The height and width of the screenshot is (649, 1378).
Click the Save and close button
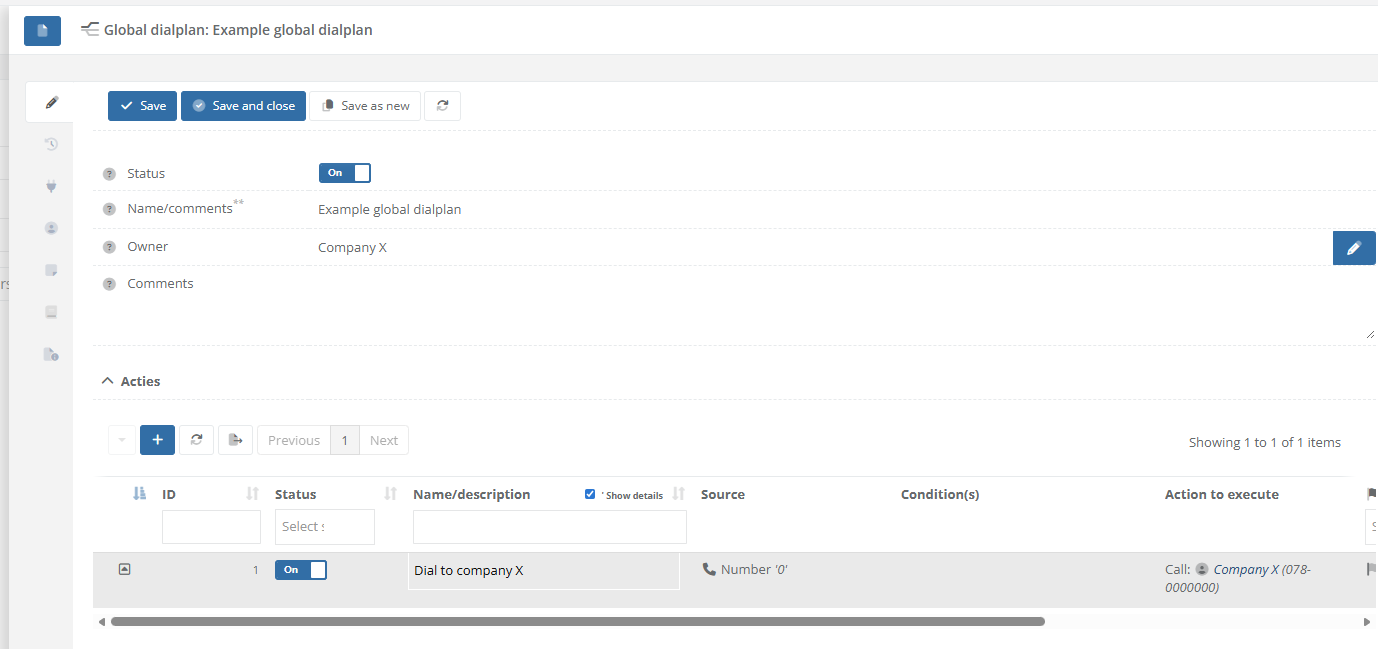243,106
